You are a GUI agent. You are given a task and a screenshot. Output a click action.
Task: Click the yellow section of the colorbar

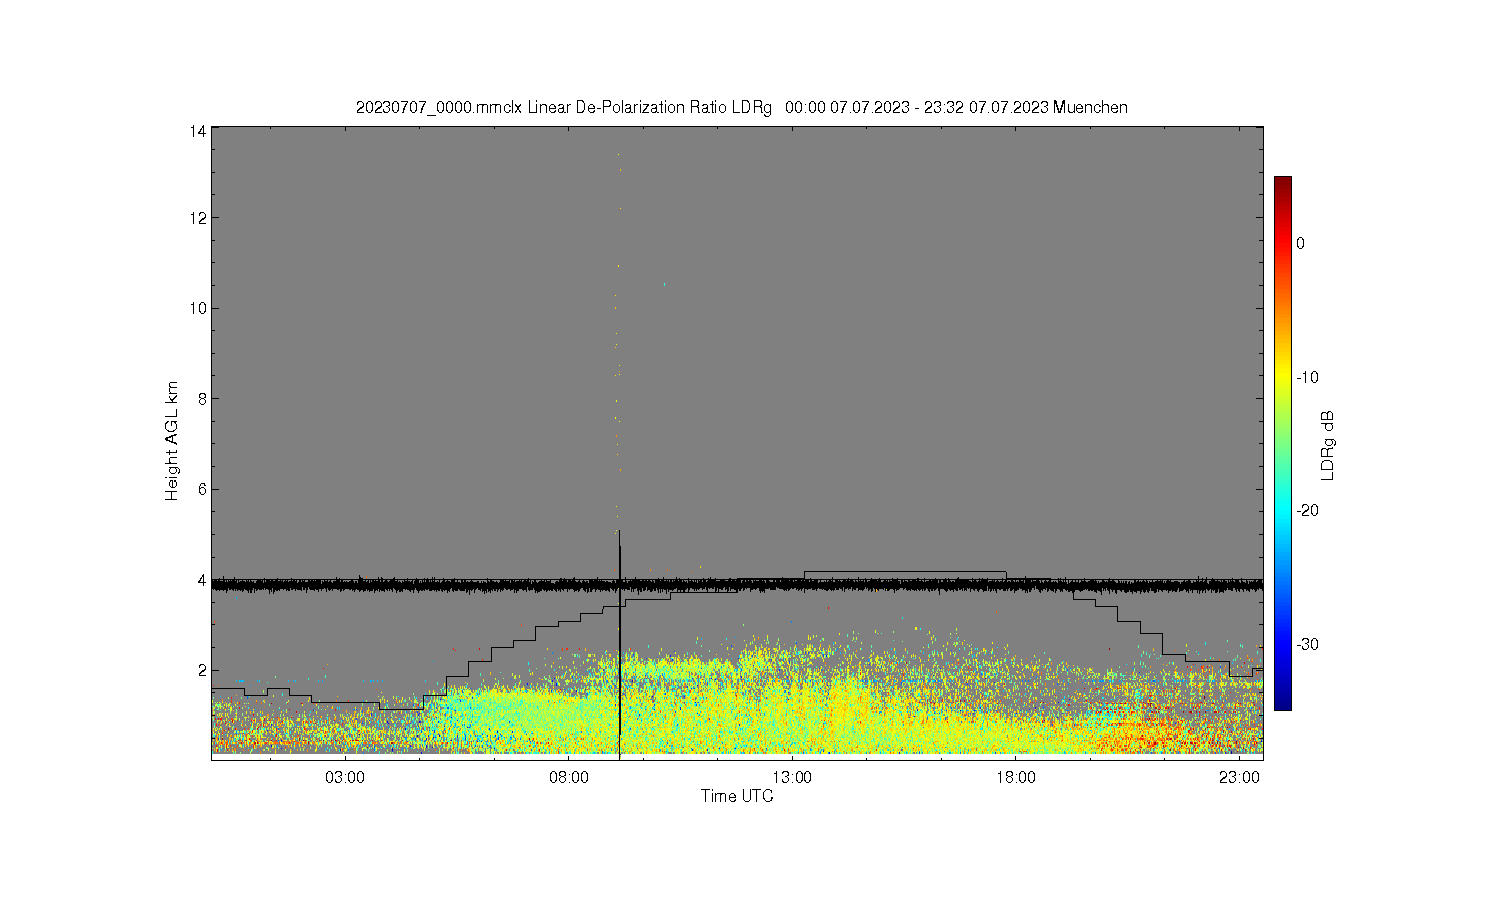1282,377
